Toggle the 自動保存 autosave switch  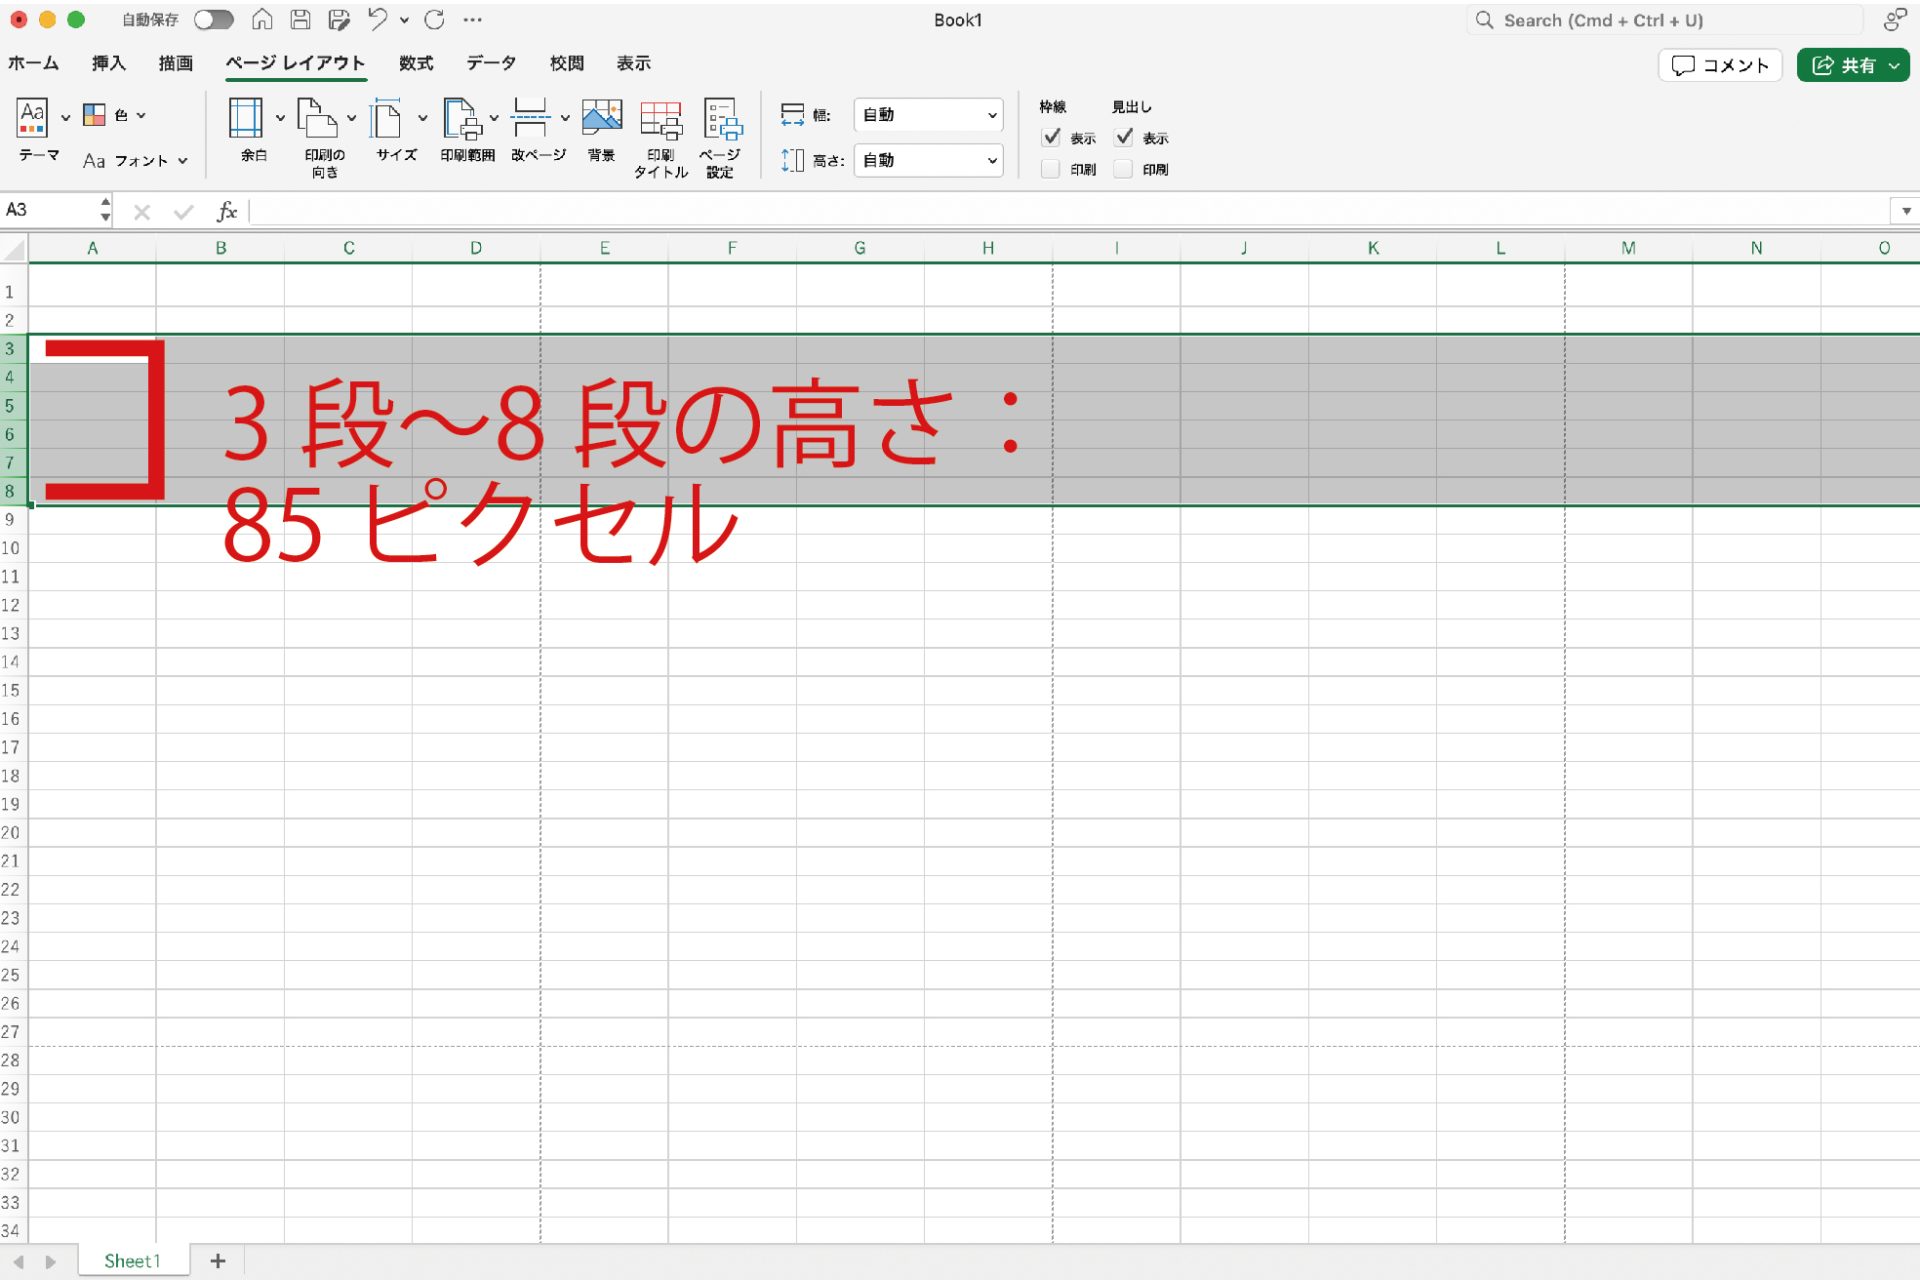(213, 20)
